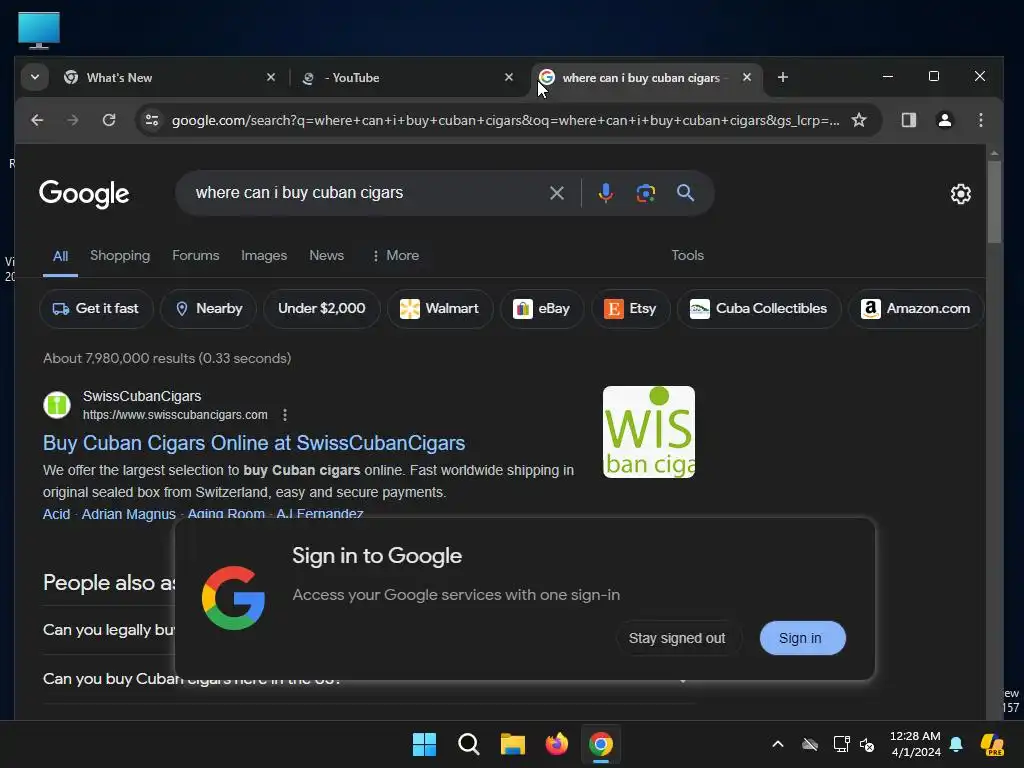This screenshot has width=1024, height=768.
Task: Apply the Get it fast filter
Action: (96, 308)
